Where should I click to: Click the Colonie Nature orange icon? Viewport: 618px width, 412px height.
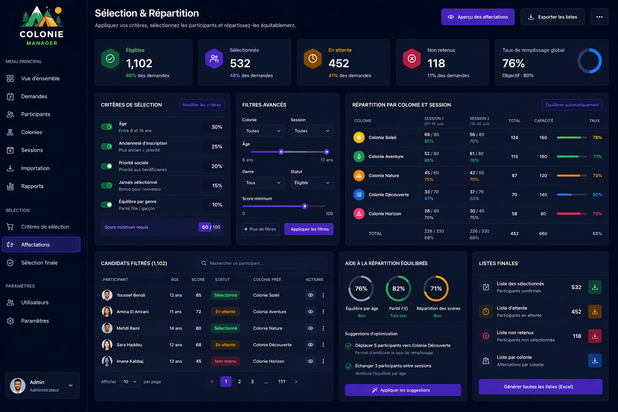pyautogui.click(x=359, y=175)
